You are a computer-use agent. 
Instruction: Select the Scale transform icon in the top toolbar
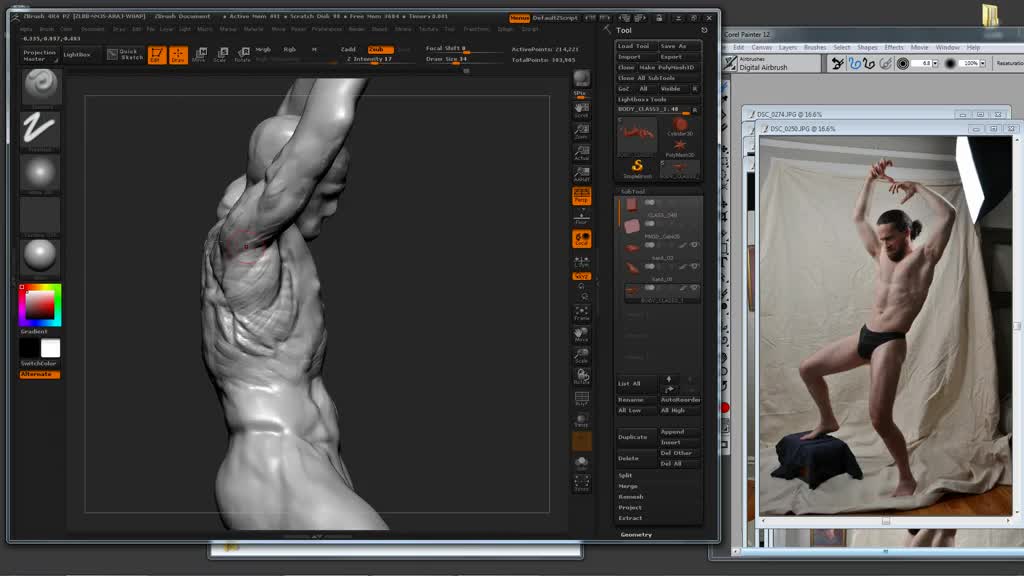(221, 55)
